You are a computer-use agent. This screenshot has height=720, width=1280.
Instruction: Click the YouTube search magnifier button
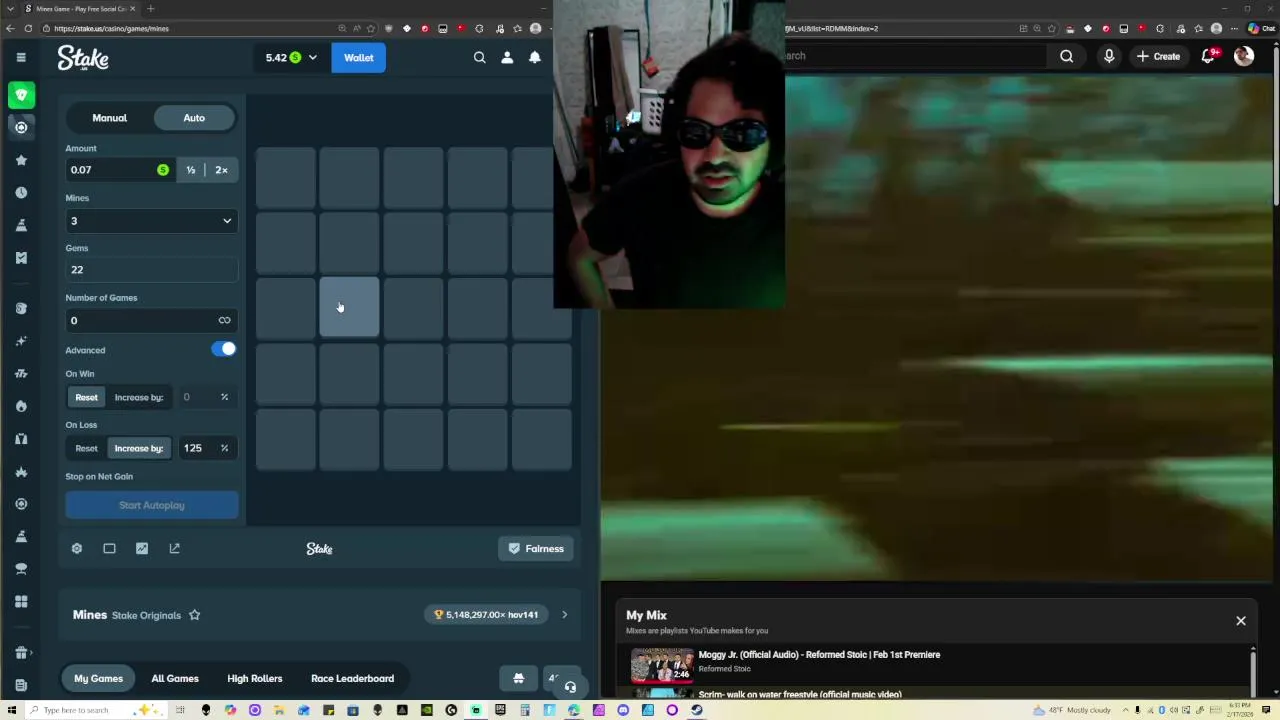pyautogui.click(x=1066, y=56)
